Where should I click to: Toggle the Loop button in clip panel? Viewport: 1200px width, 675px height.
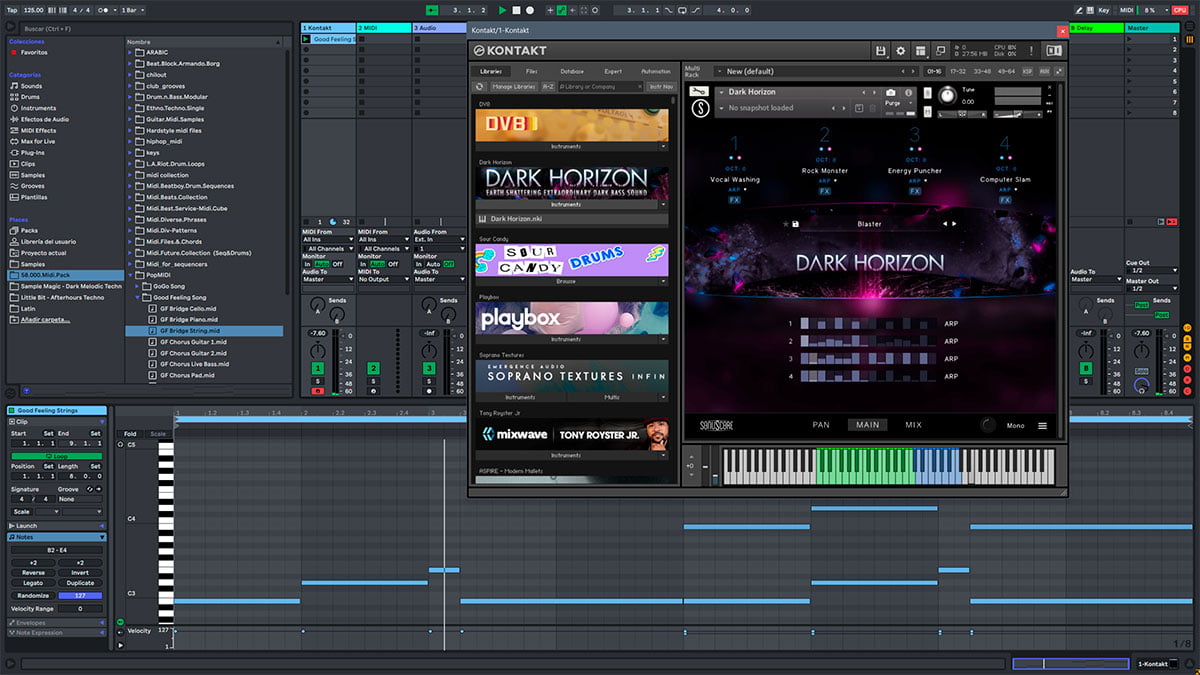(56, 456)
